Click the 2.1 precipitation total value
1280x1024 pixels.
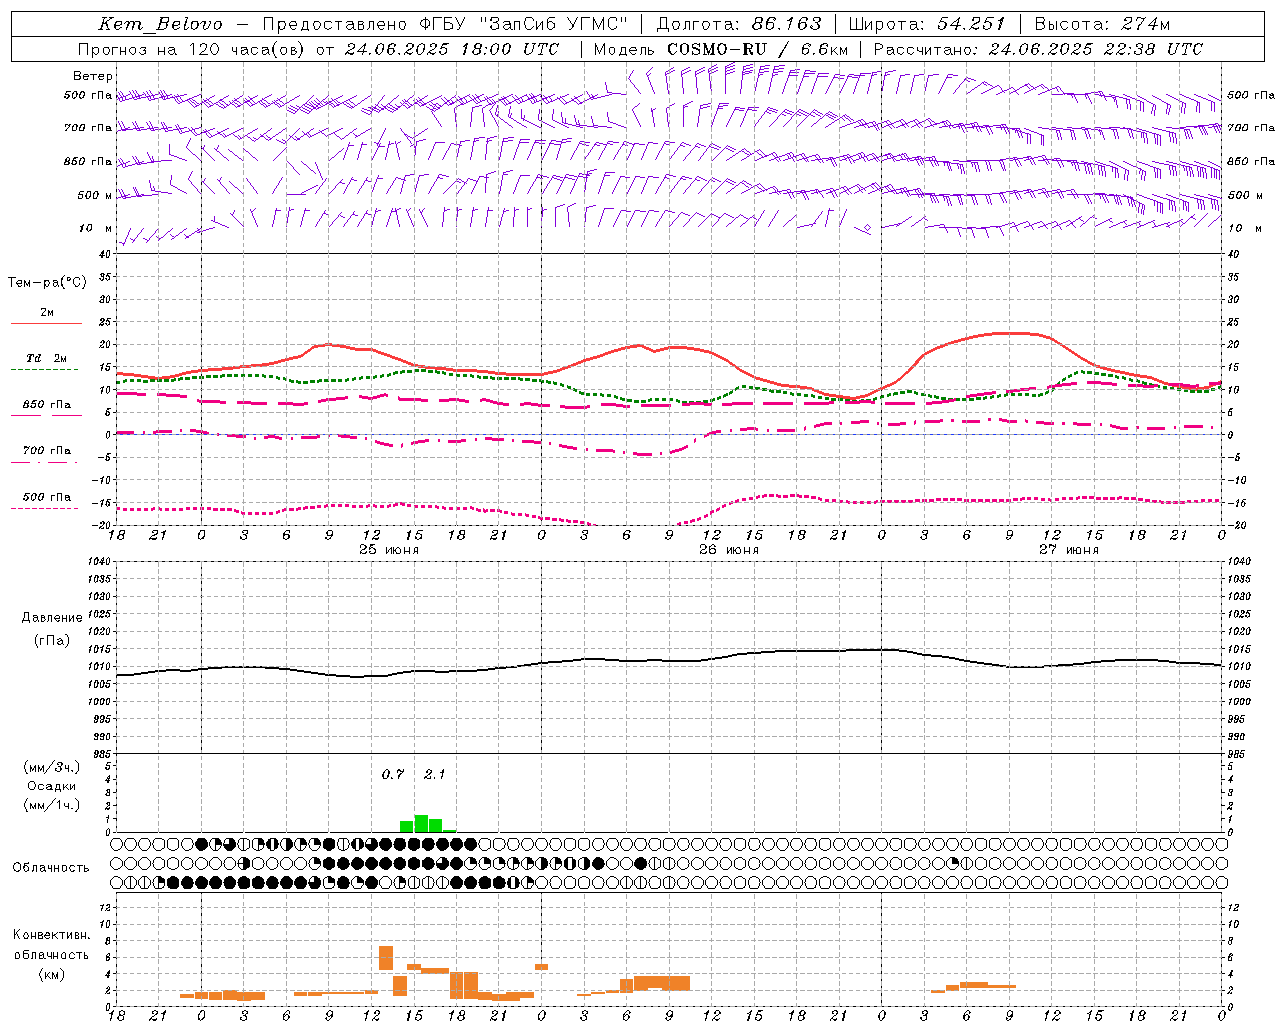tap(434, 774)
